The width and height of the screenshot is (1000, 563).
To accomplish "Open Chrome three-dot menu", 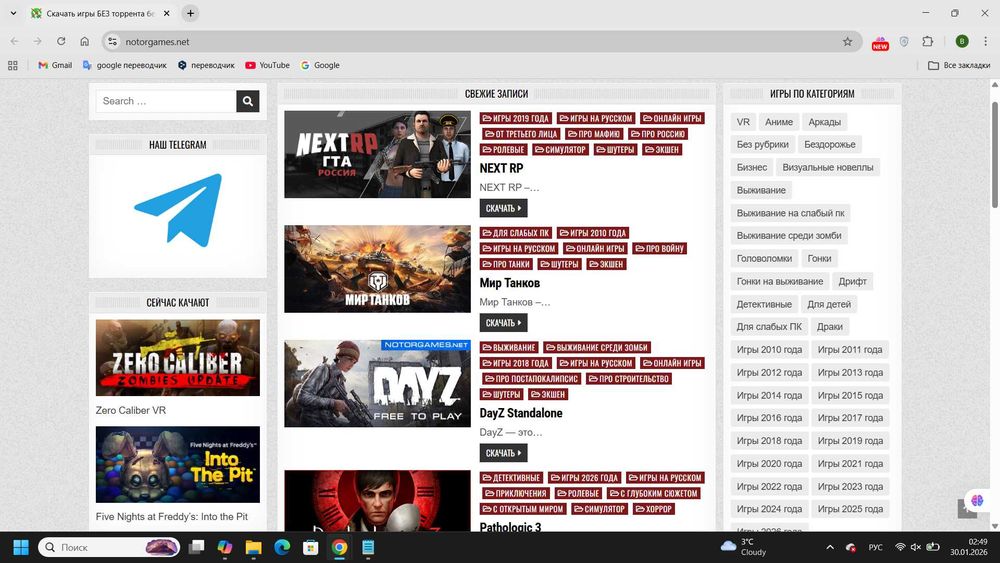I will [x=985, y=41].
